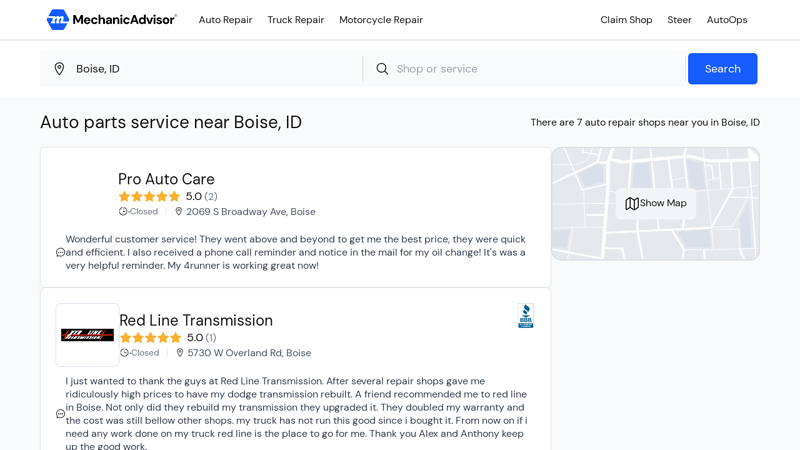Viewport: 800px width, 450px height.
Task: Click the address pin icon for 5730 W Overland Rd
Action: [x=180, y=353]
